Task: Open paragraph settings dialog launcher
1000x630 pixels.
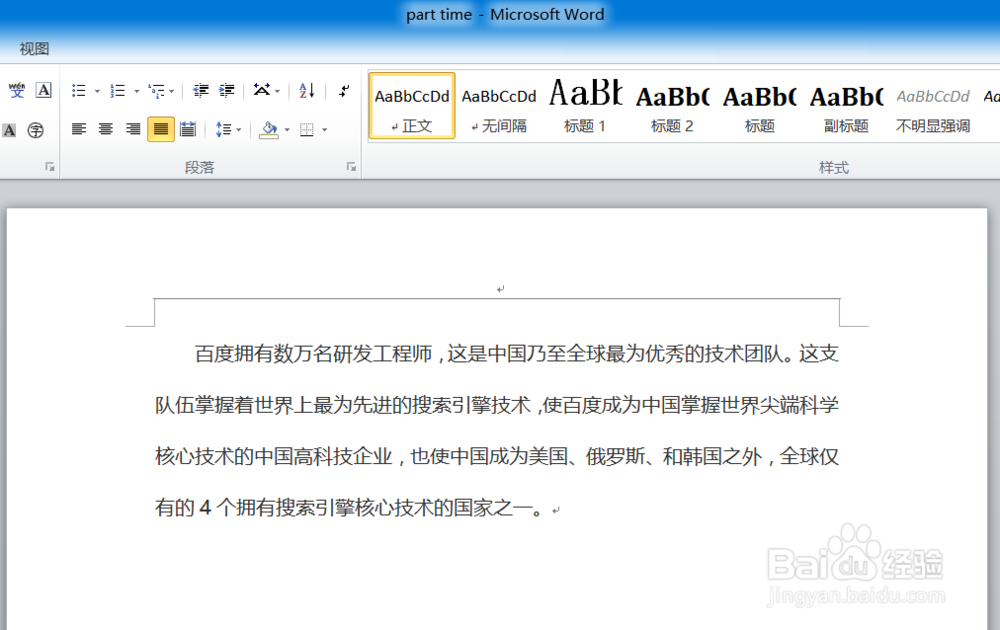Action: [351, 167]
